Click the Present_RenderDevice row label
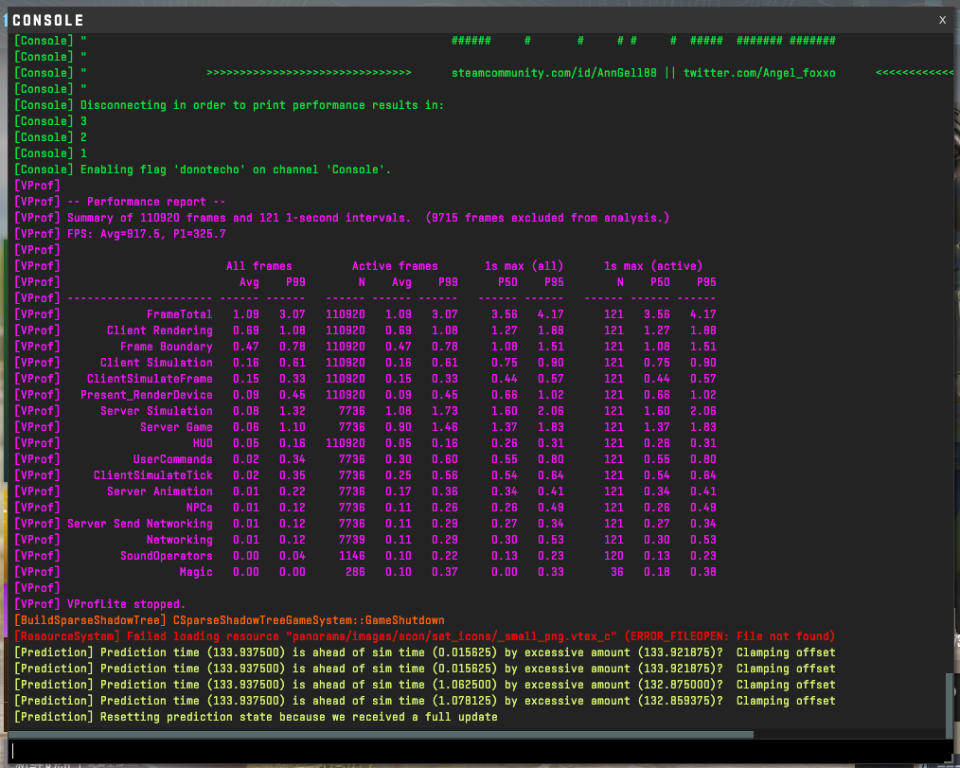Screen dimensions: 960x768 pyautogui.click(x=146, y=395)
